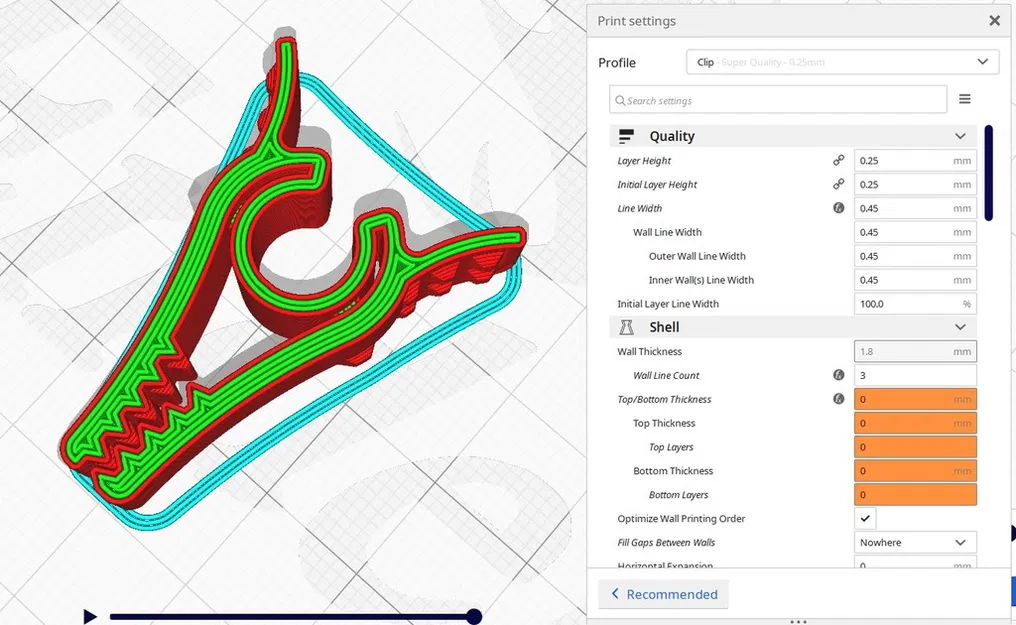Click the Search settings field
1016x625 pixels.
(x=778, y=100)
